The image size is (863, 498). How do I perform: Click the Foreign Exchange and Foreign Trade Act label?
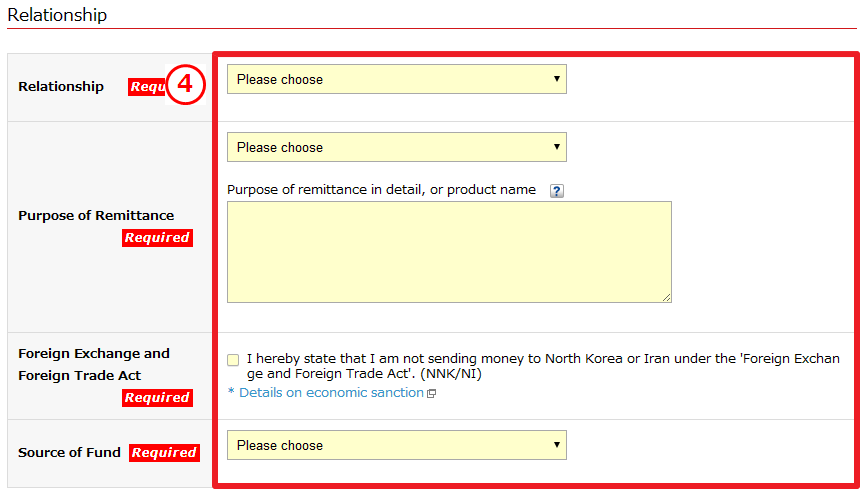pos(94,364)
